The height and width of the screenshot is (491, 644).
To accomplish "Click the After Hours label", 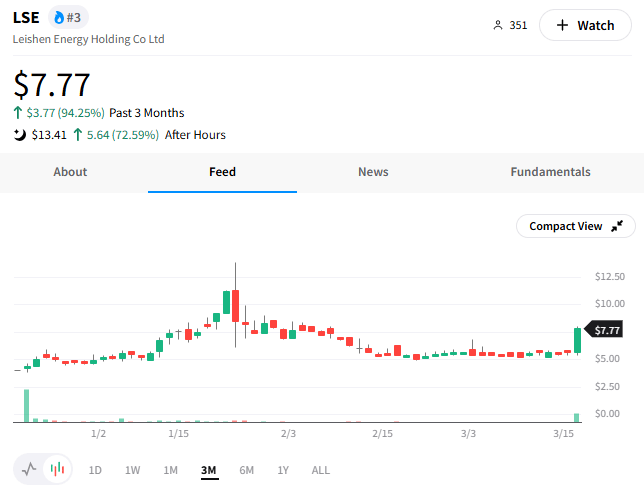I will 195,135.
